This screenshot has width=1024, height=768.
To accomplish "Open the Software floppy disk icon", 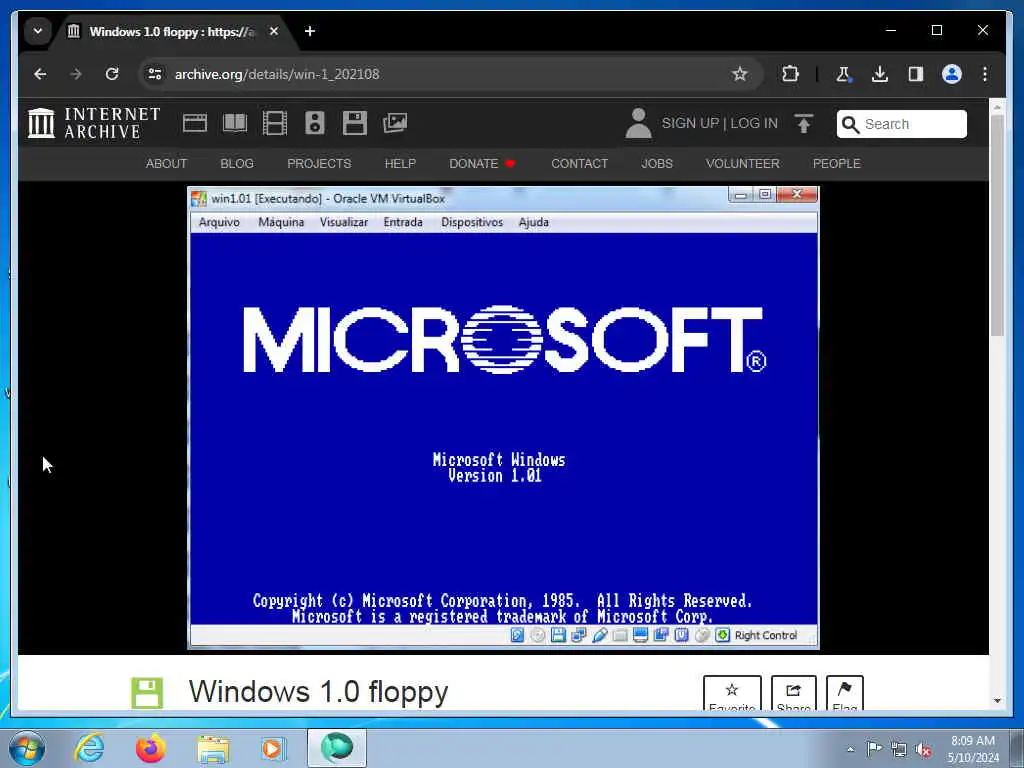I will point(355,123).
